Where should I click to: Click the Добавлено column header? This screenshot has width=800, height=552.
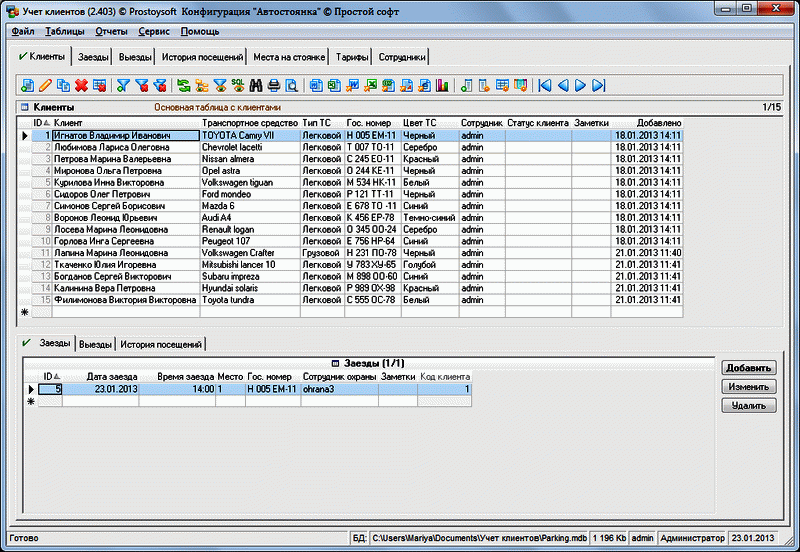(647, 123)
